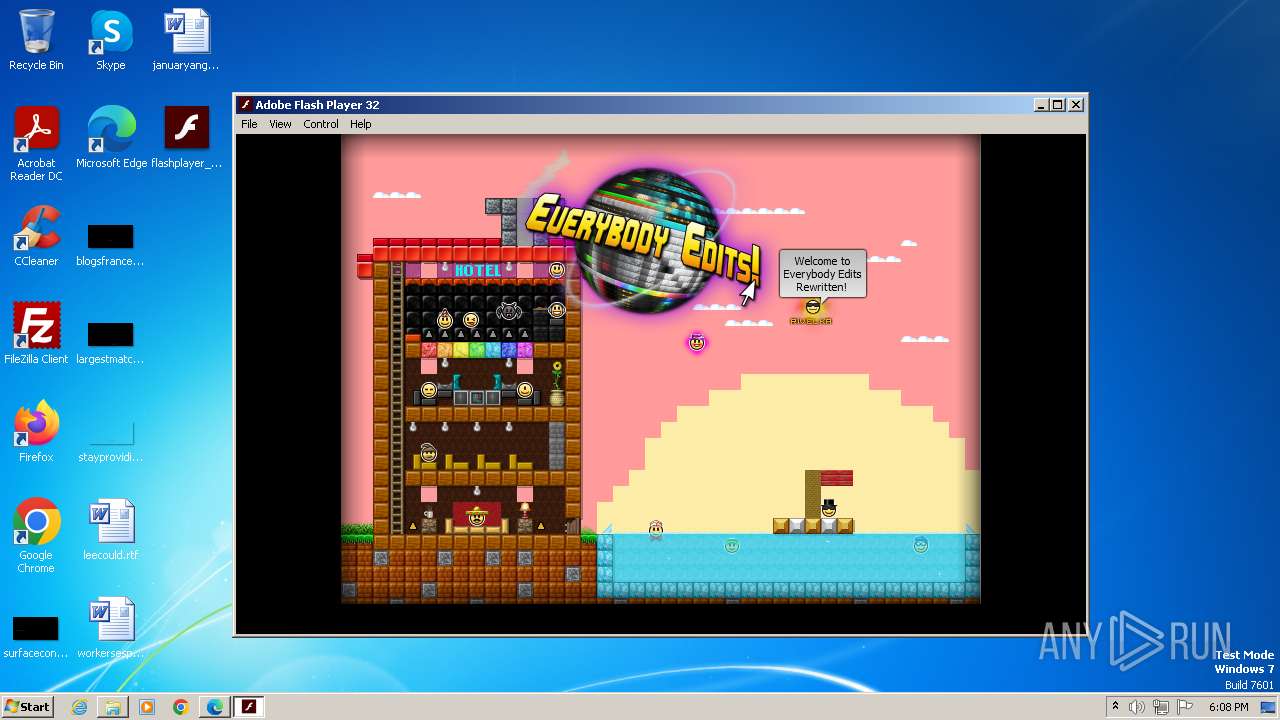Screen dimensions: 1280x720
Task: Open the Control menu in Flash Player
Action: [321, 124]
